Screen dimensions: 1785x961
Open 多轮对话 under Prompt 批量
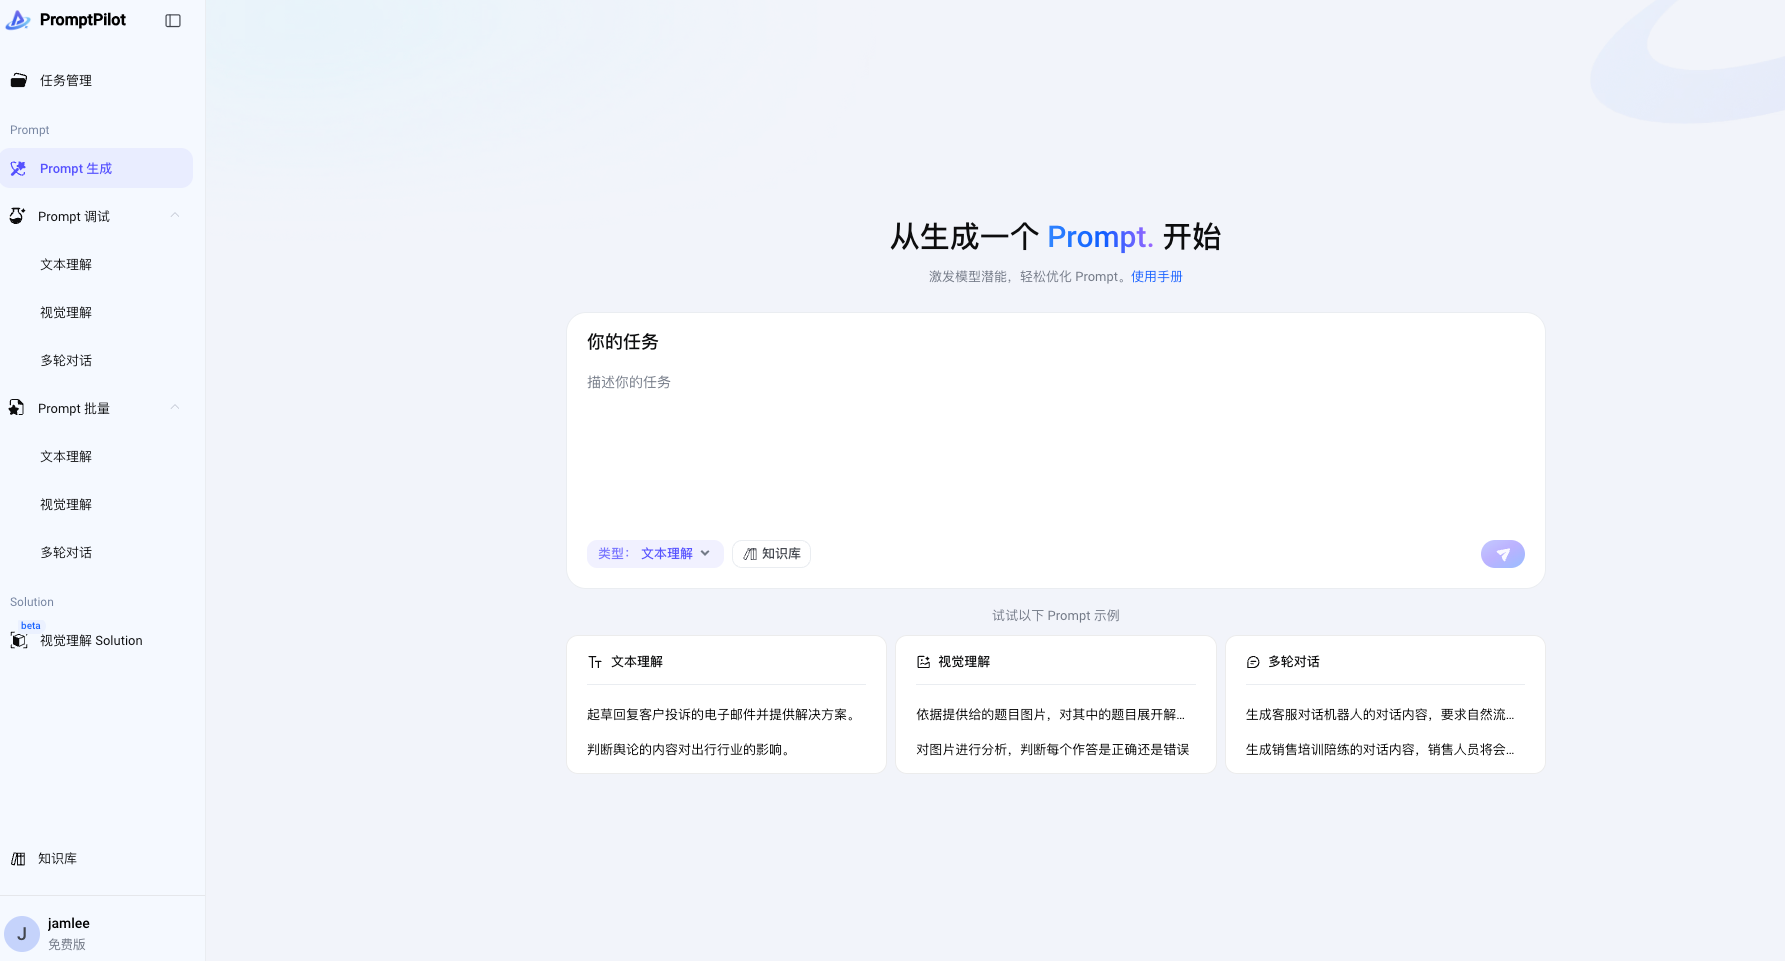pyautogui.click(x=66, y=553)
